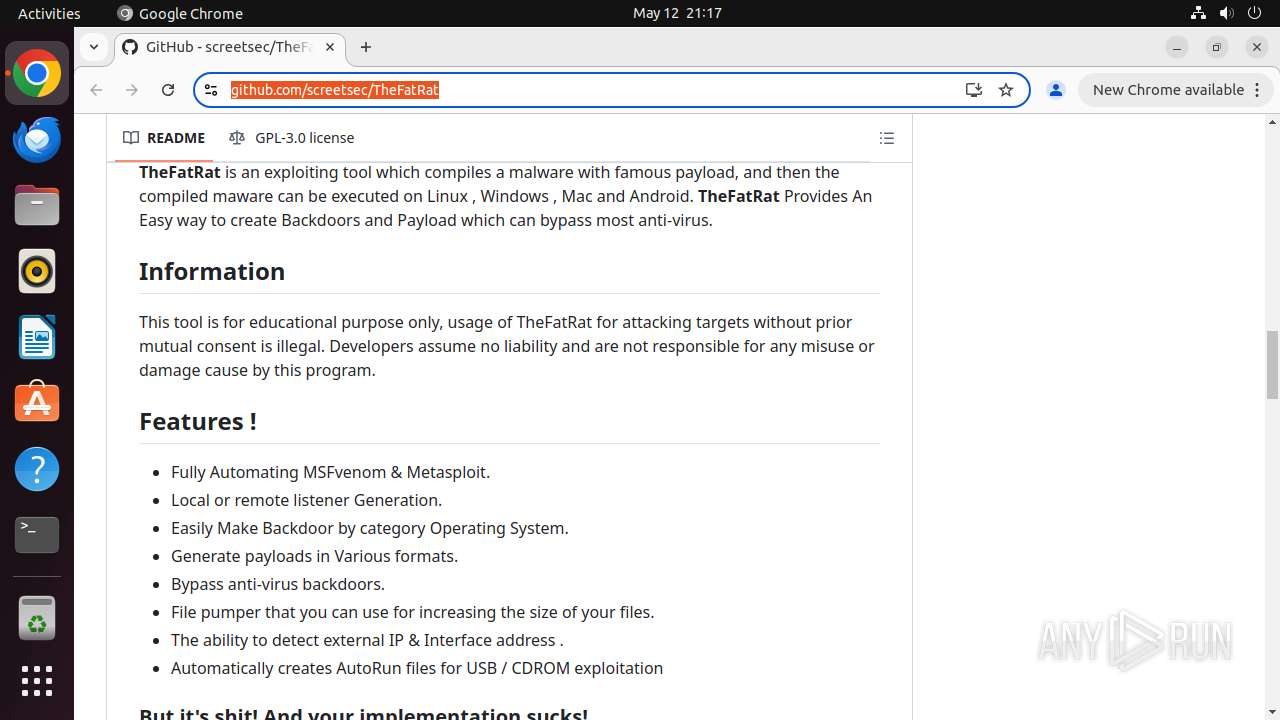Click 'Generate payloads in Various formats.' bullet
This screenshot has width=1280, height=720.
click(x=314, y=556)
